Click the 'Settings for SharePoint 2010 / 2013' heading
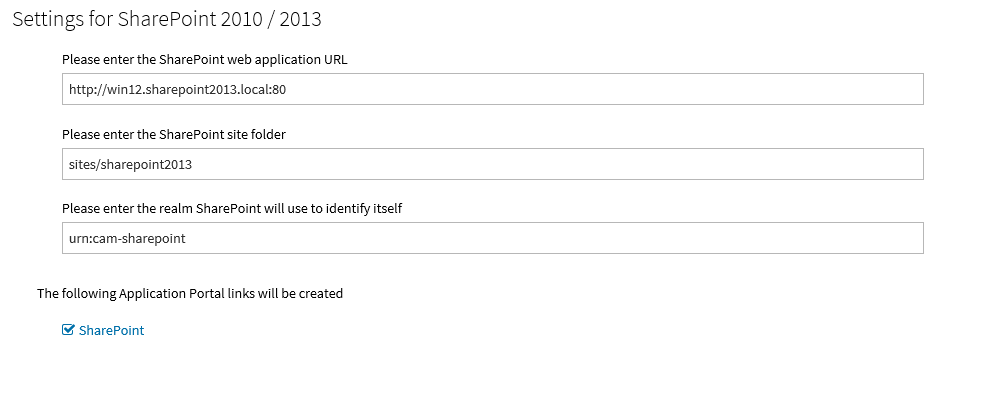 pos(167,19)
